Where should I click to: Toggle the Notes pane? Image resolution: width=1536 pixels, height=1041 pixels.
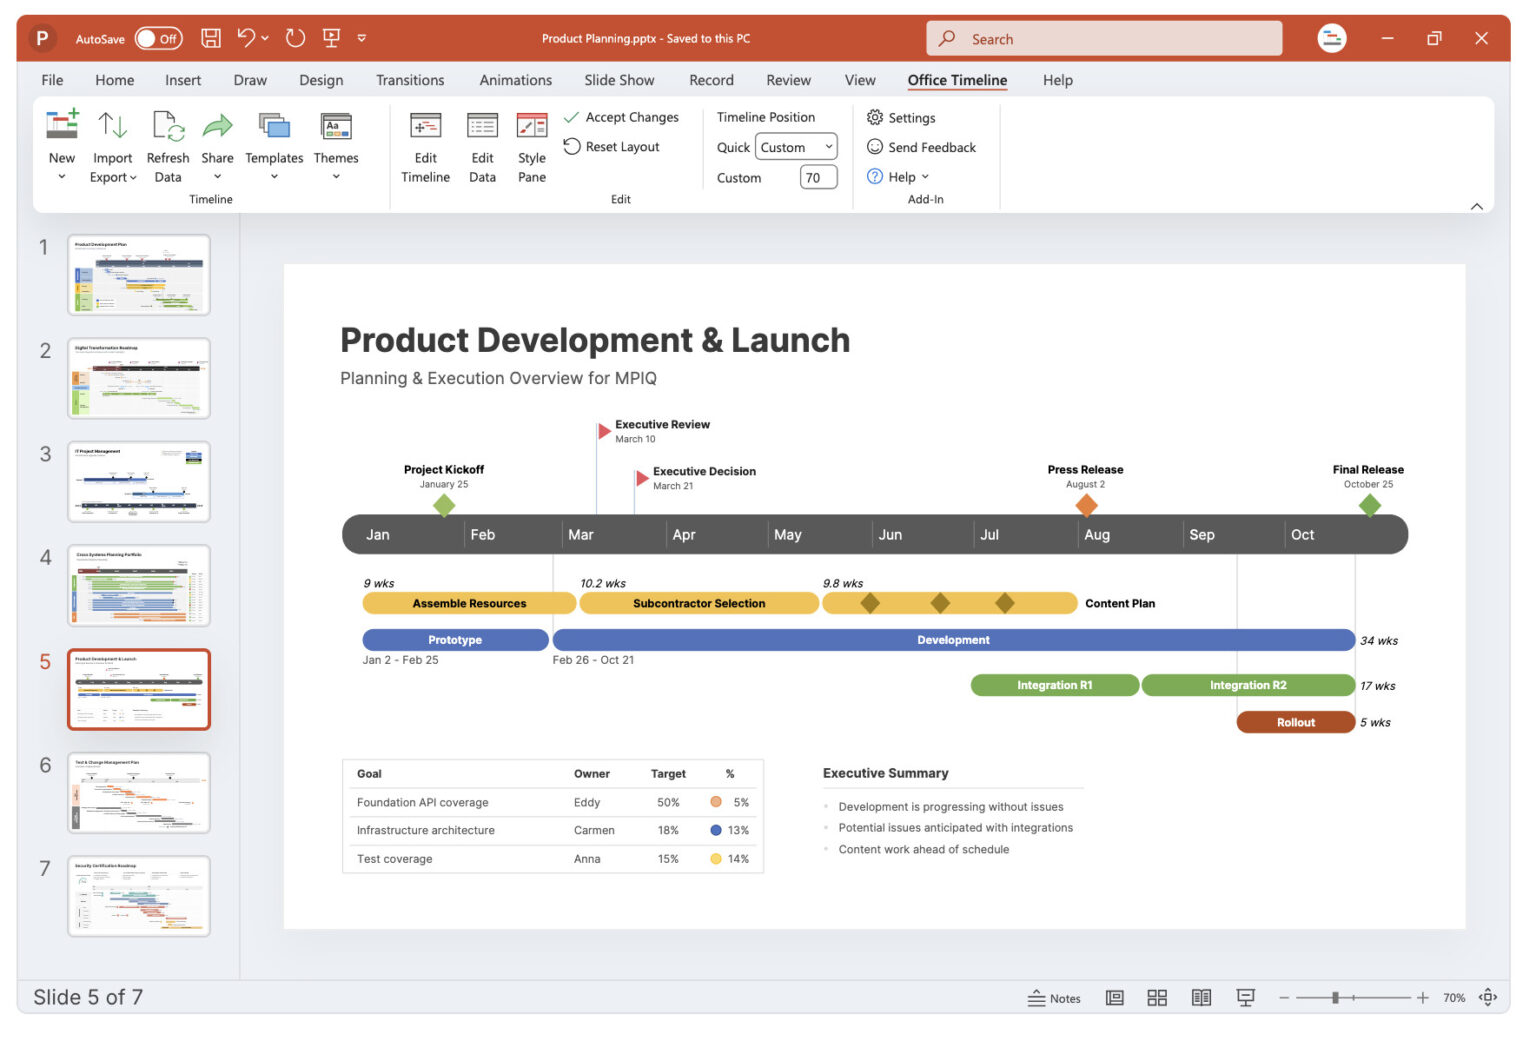coord(1053,997)
